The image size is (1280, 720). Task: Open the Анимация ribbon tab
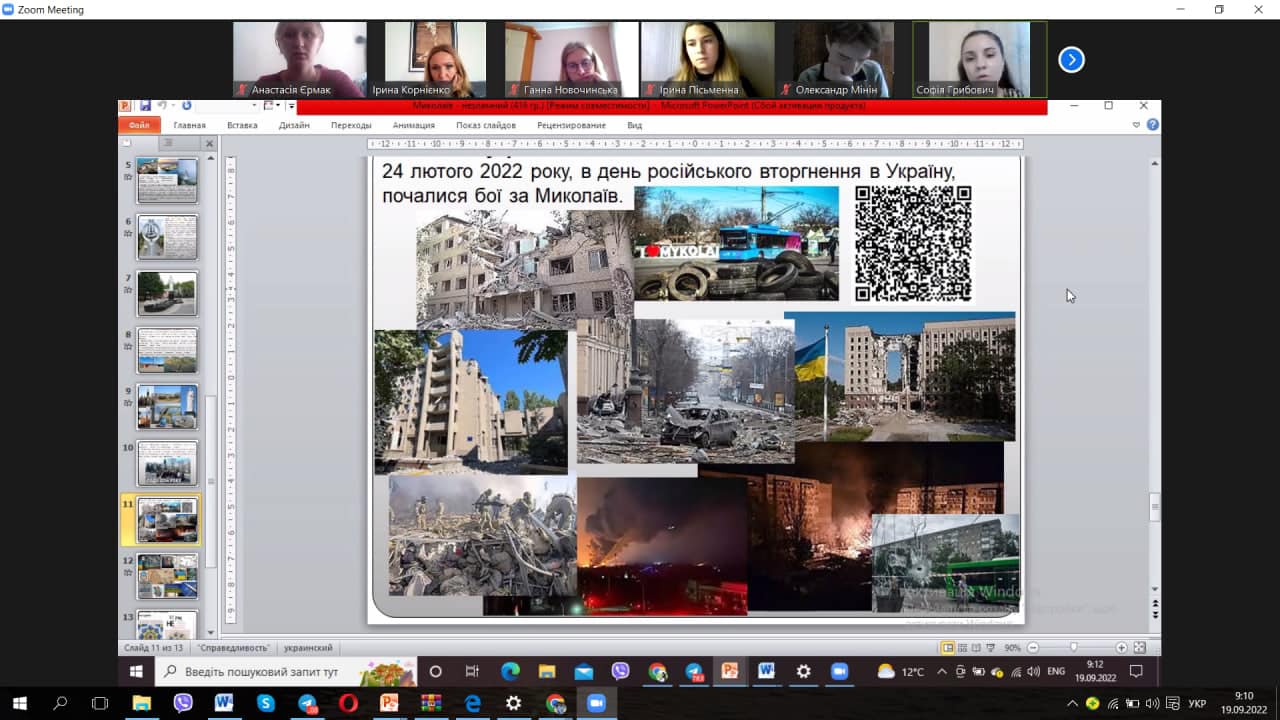click(x=413, y=125)
